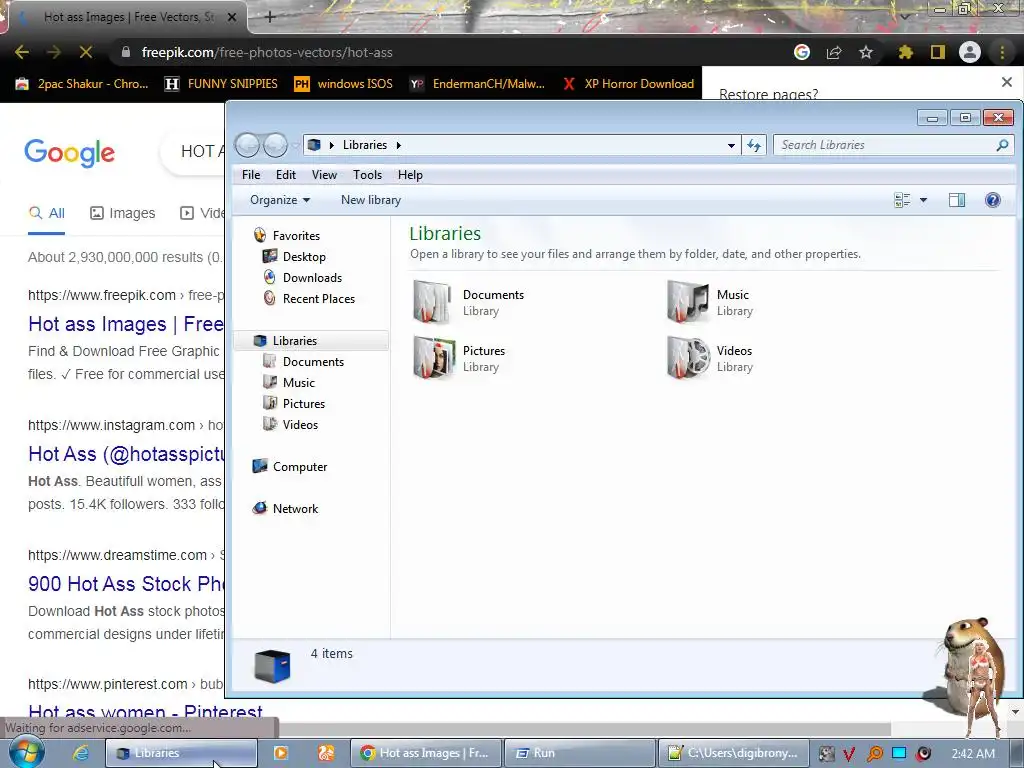1024x768 pixels.
Task: Open the FUNNY SNIPPIES bookmark
Action: [221, 84]
